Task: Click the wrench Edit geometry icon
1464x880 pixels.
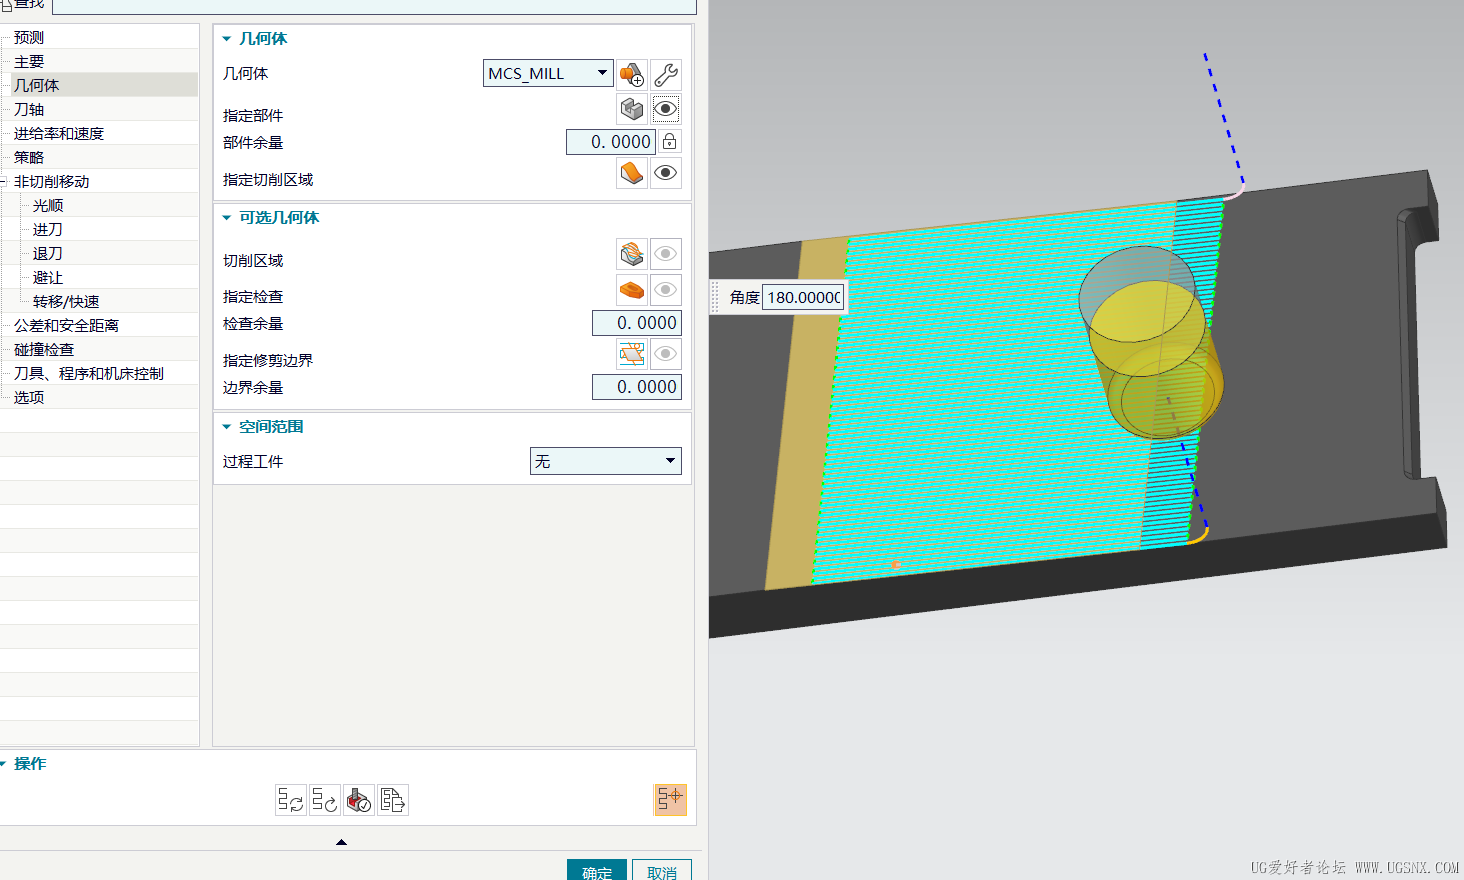Action: (666, 74)
